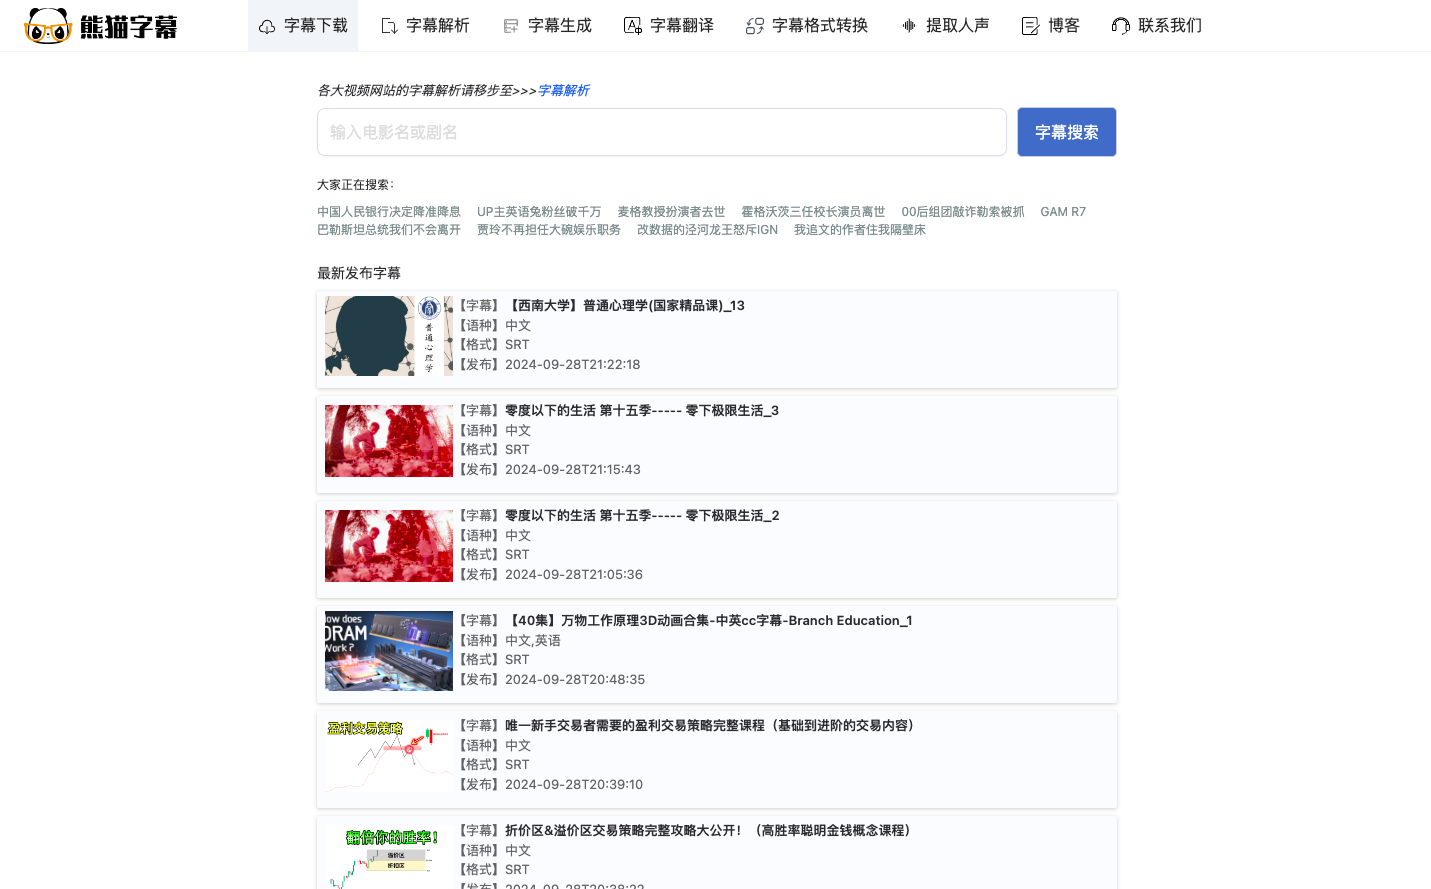Open subtitle title 万物工作原理3D动画合集 Branch Education_1
Image resolution: width=1431 pixels, height=889 pixels.
(x=709, y=621)
